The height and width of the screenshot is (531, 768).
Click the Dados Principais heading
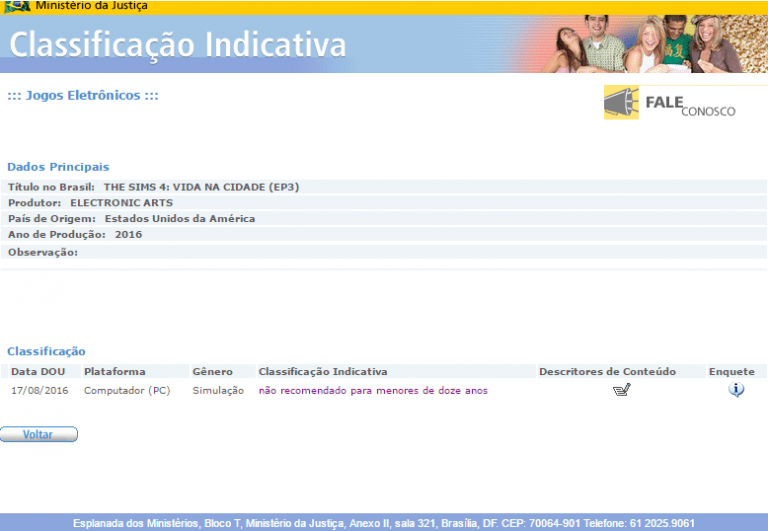point(58,167)
